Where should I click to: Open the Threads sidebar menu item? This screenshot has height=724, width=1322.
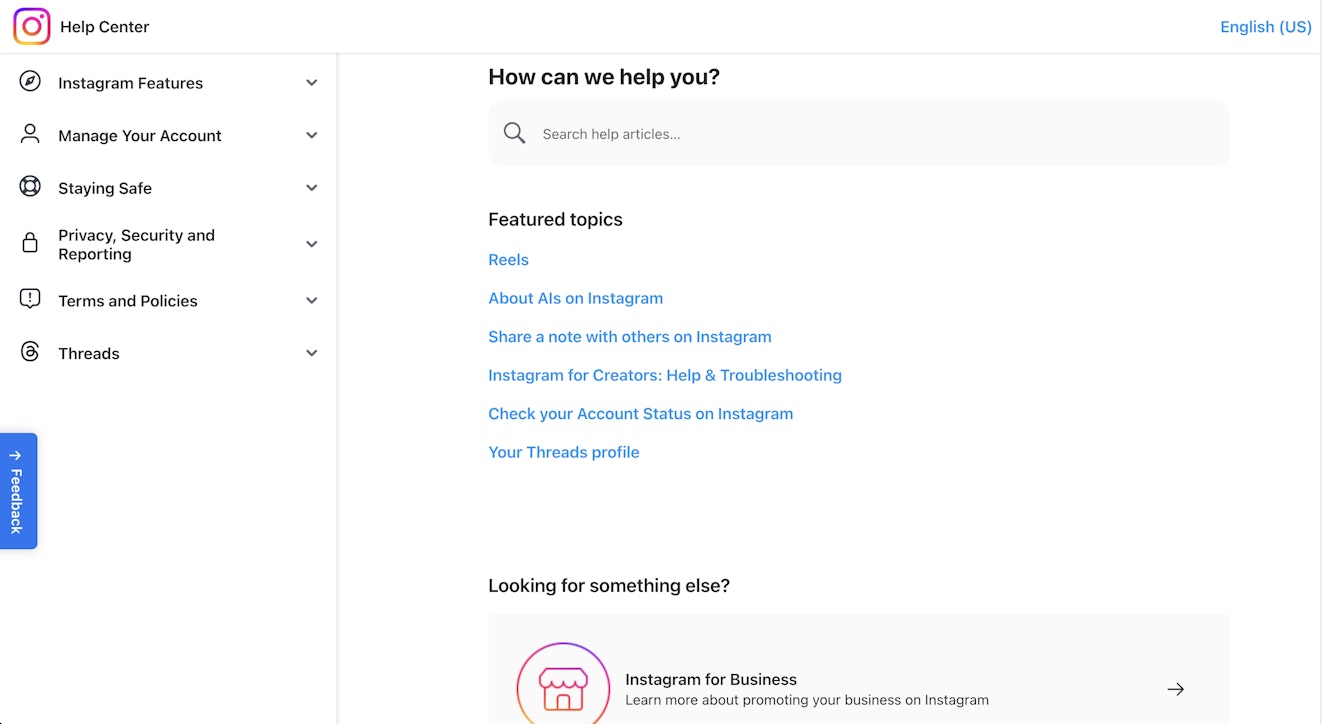[89, 353]
